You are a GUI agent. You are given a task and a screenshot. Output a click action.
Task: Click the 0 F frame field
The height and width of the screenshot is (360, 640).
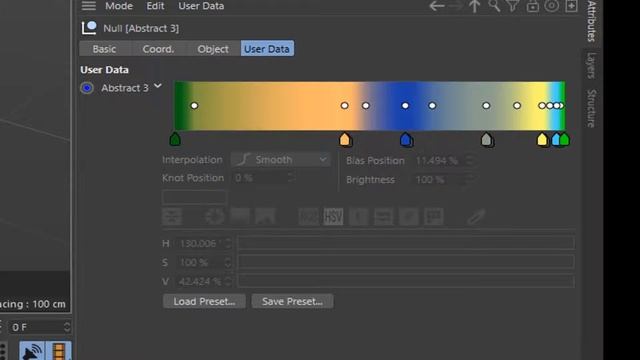click(36, 327)
